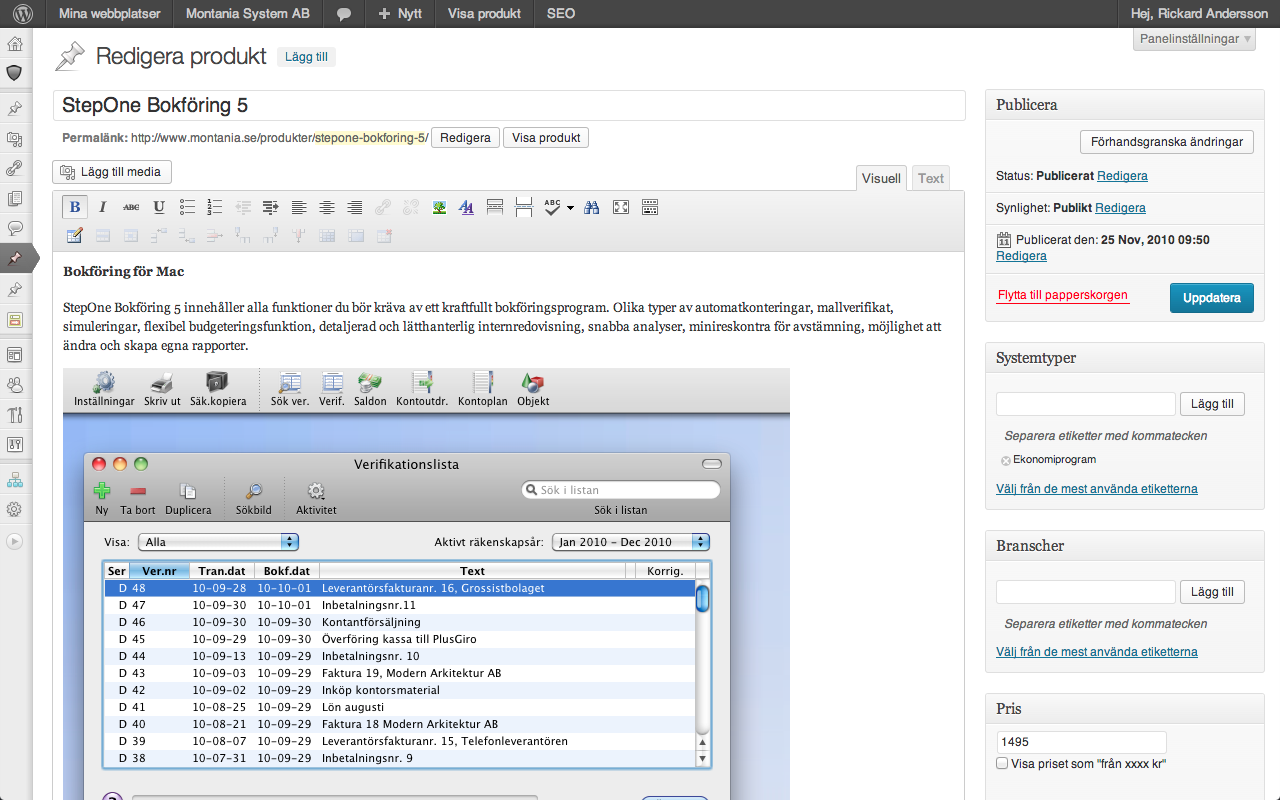This screenshot has width=1280, height=800.
Task: Open the Montania System AB menu
Action: tap(248, 14)
